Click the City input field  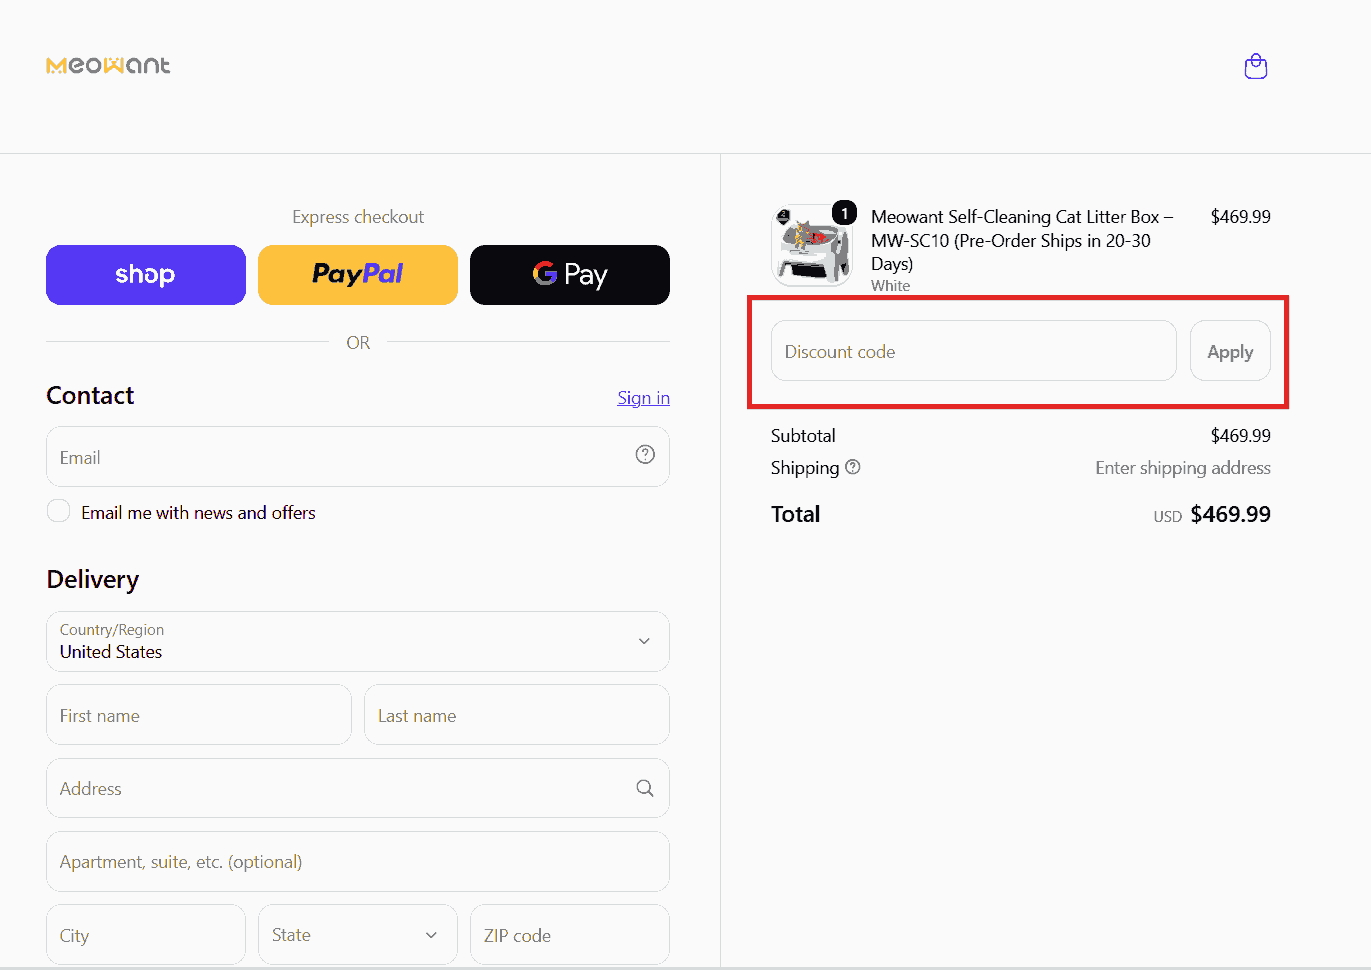click(146, 935)
